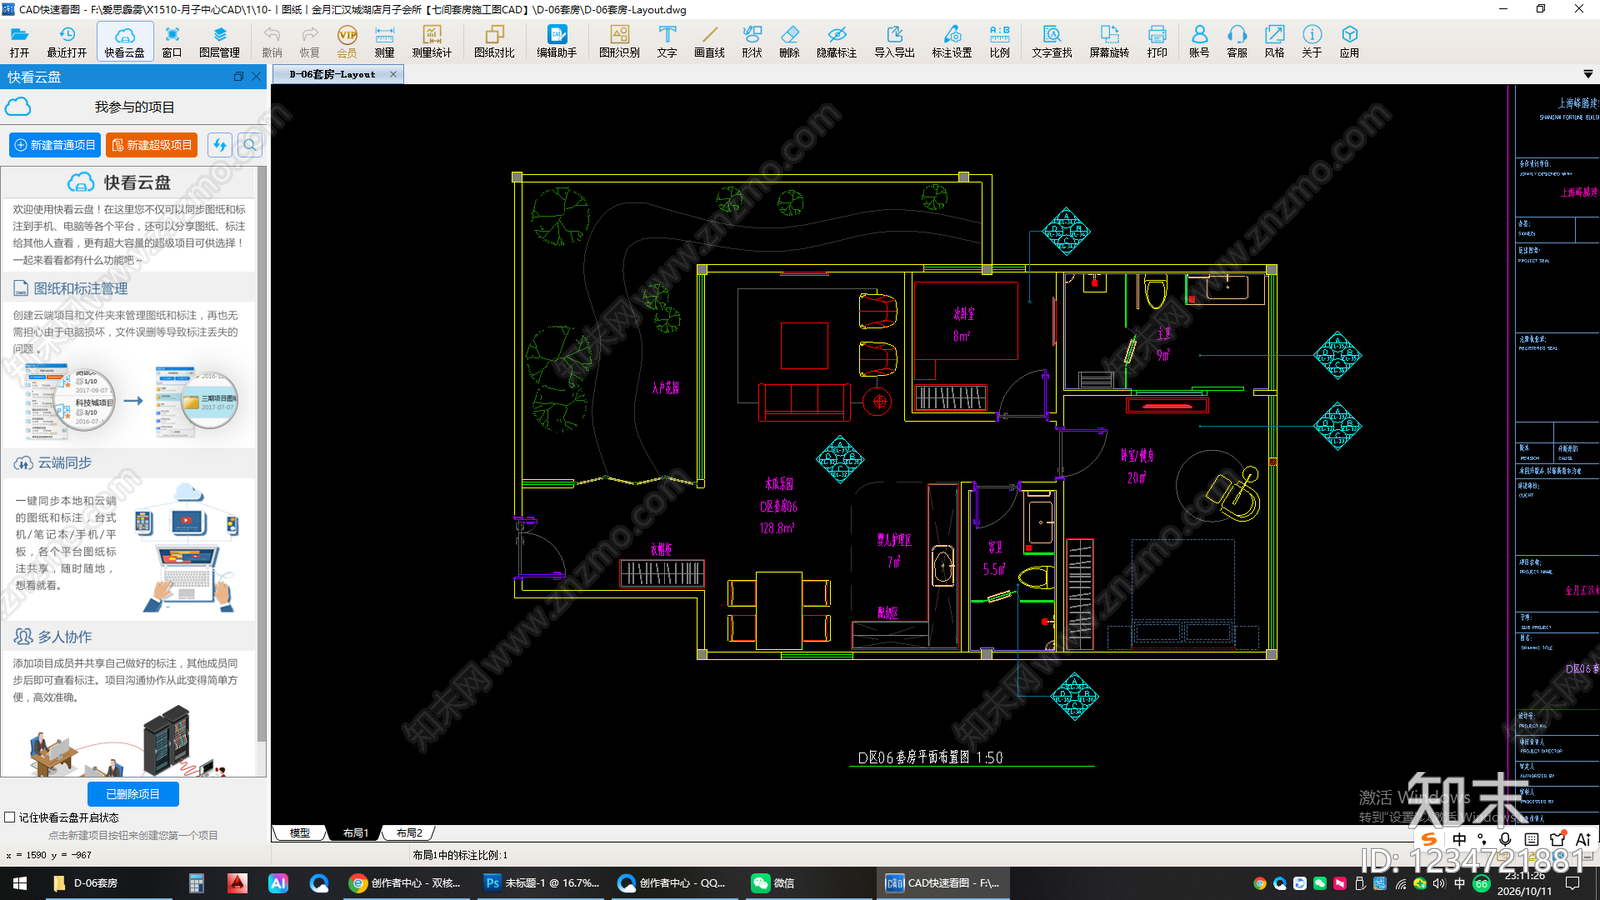
Task: Launch 图纸对比 drawing compare
Action: (494, 42)
